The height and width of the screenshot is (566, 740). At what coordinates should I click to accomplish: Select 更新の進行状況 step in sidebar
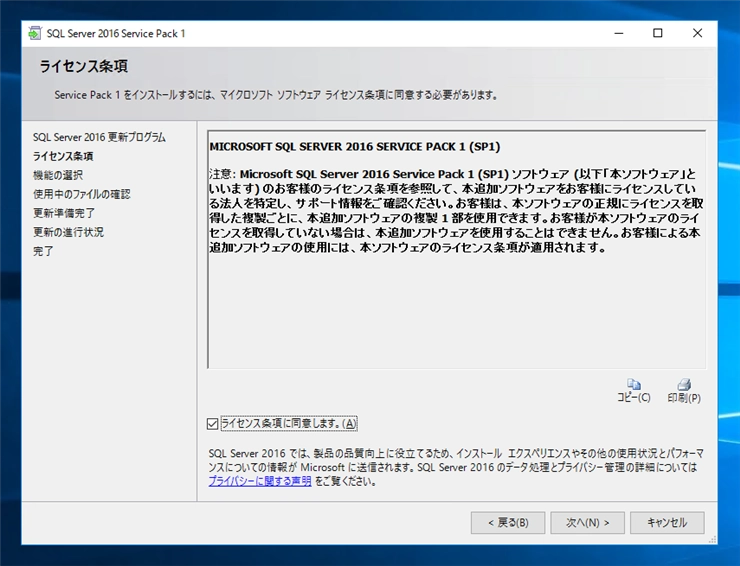(x=68, y=232)
